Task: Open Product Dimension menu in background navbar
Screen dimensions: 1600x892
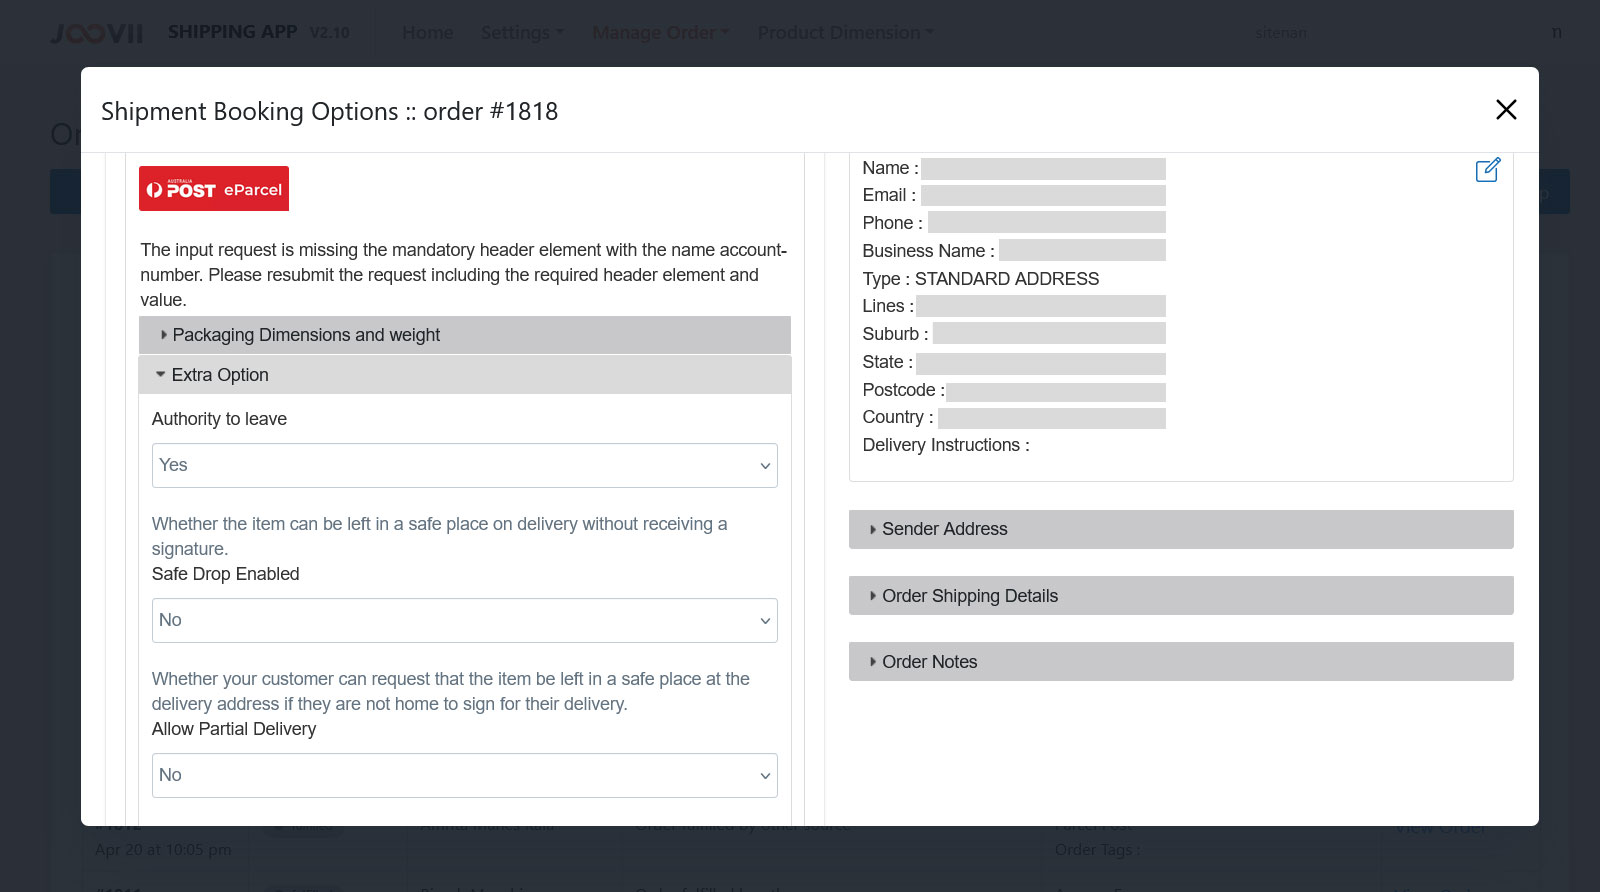Action: pos(846,33)
